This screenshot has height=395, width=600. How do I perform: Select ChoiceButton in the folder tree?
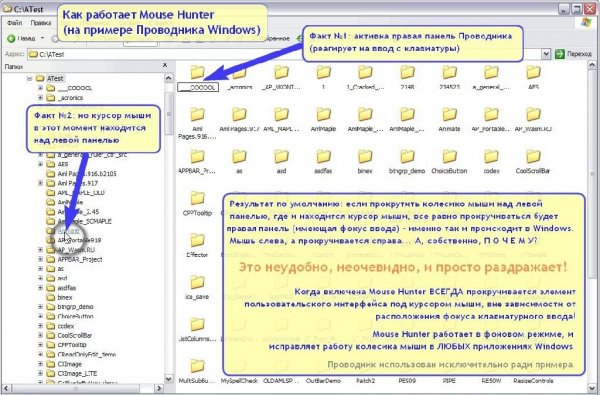point(75,317)
